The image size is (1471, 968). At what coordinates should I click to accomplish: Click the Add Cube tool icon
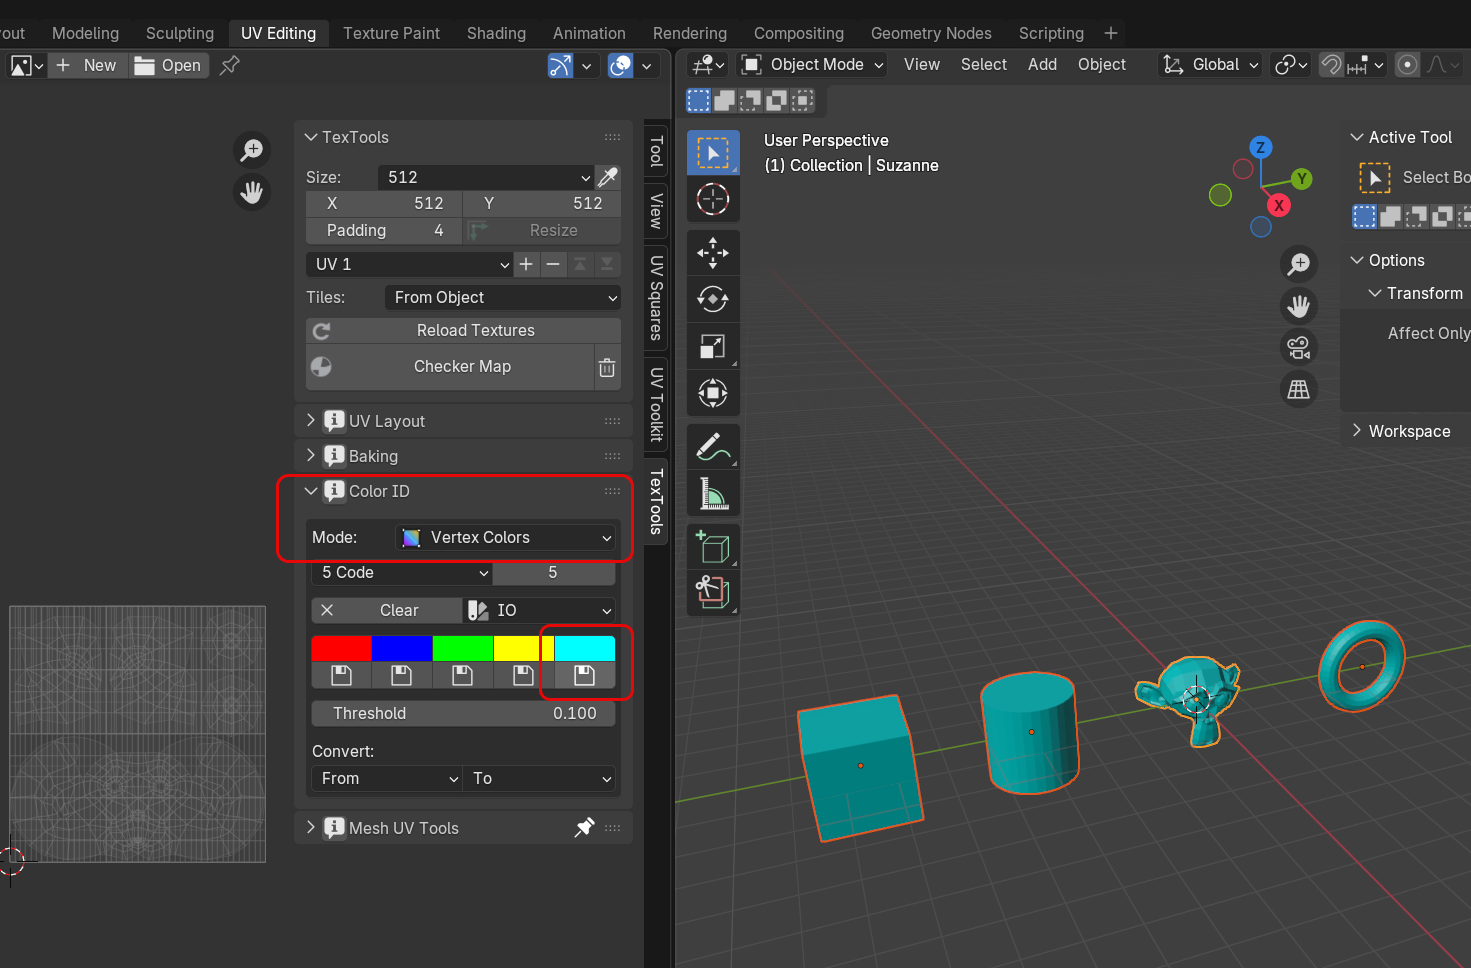coord(713,547)
